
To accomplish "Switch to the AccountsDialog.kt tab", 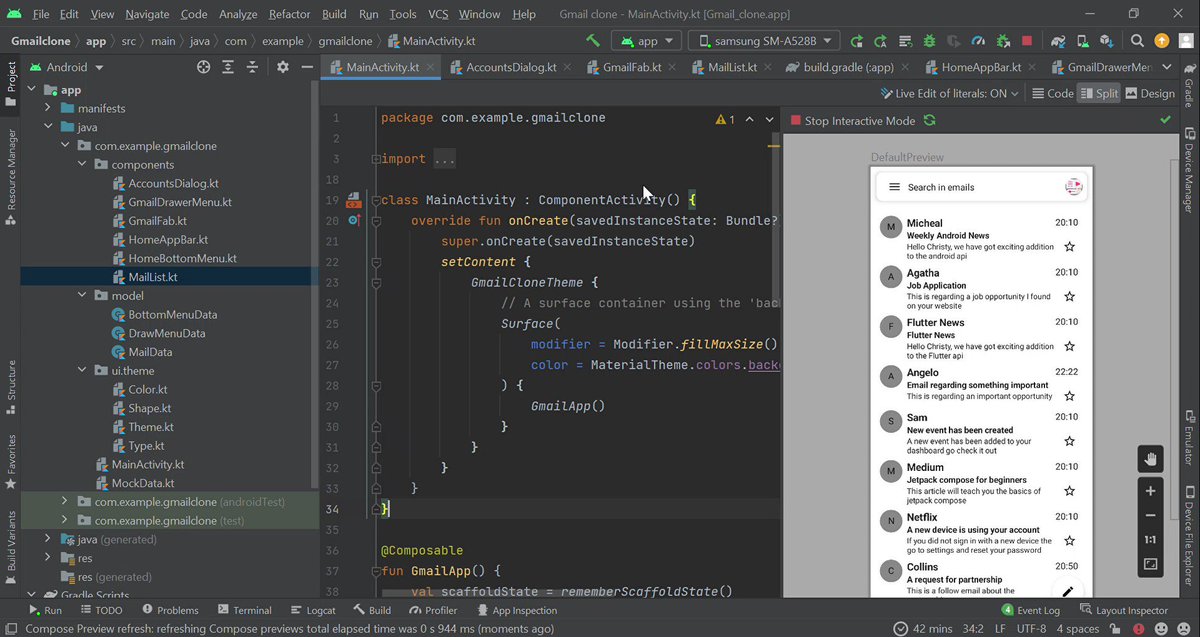I will point(503,67).
